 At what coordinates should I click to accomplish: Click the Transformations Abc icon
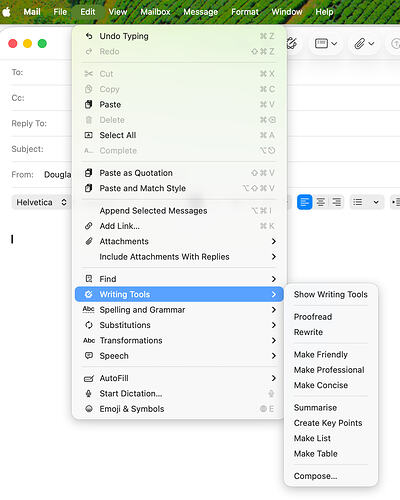tap(89, 340)
